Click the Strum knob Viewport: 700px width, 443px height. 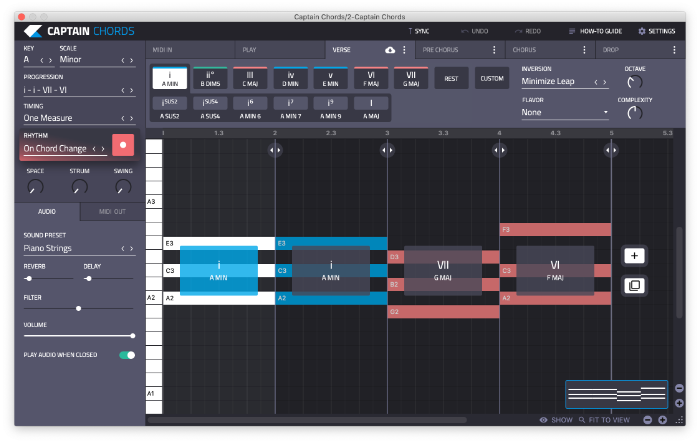tap(79, 187)
